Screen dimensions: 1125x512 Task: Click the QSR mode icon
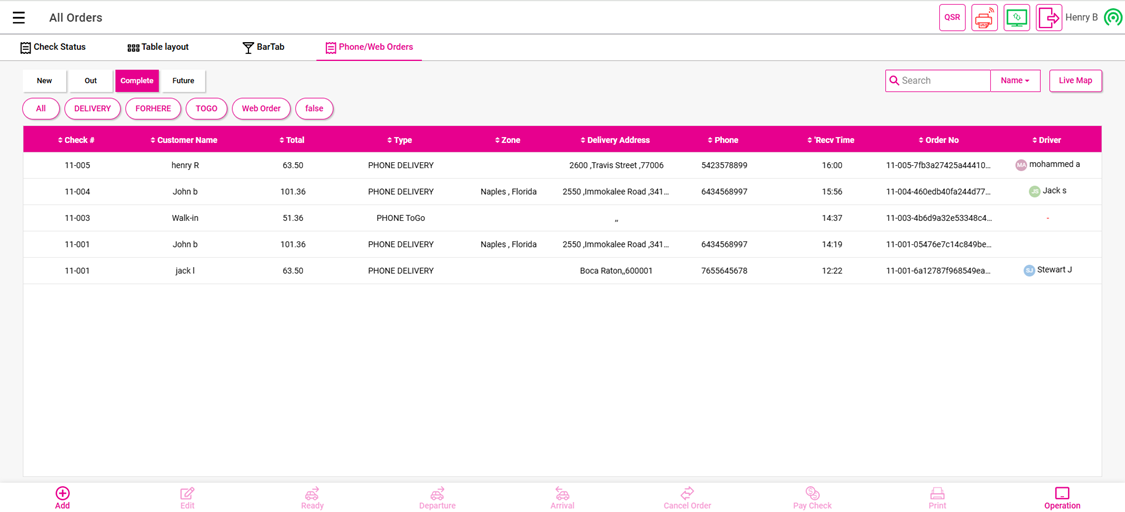point(952,18)
